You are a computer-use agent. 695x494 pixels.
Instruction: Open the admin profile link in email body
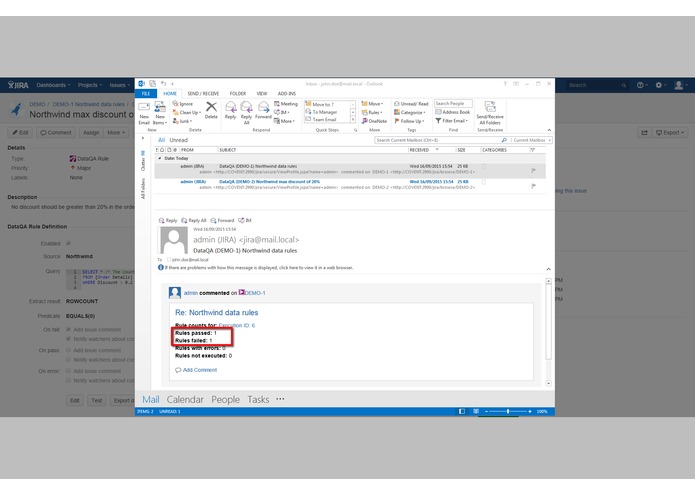click(191, 293)
